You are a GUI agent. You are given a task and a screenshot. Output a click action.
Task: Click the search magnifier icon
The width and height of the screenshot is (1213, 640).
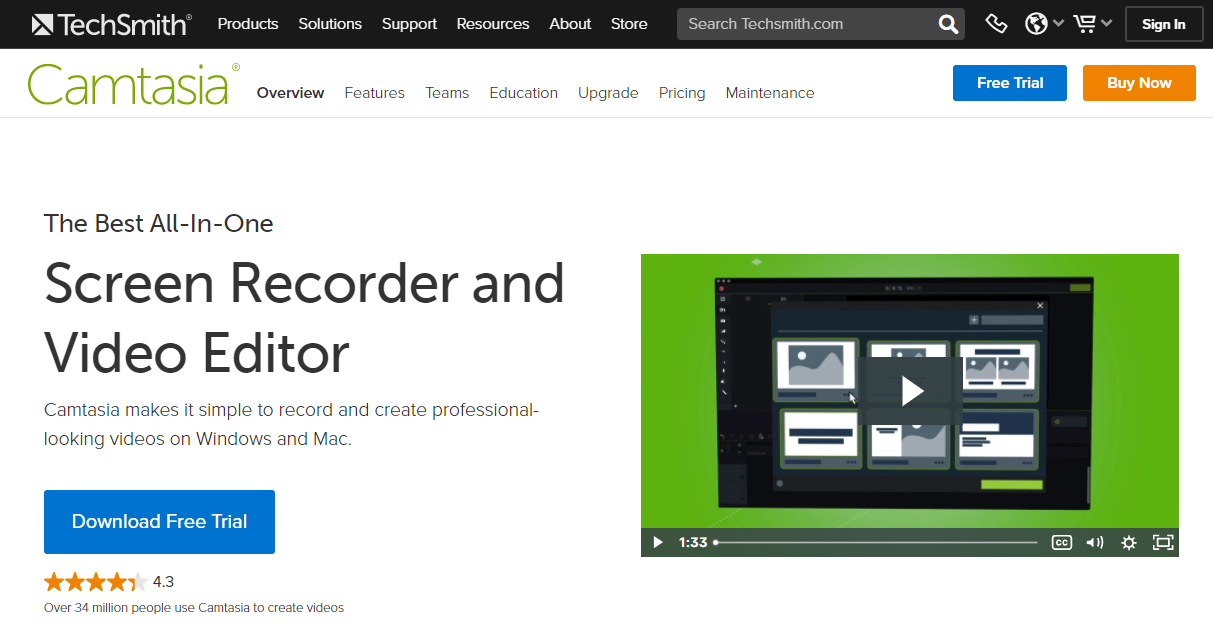tap(947, 24)
